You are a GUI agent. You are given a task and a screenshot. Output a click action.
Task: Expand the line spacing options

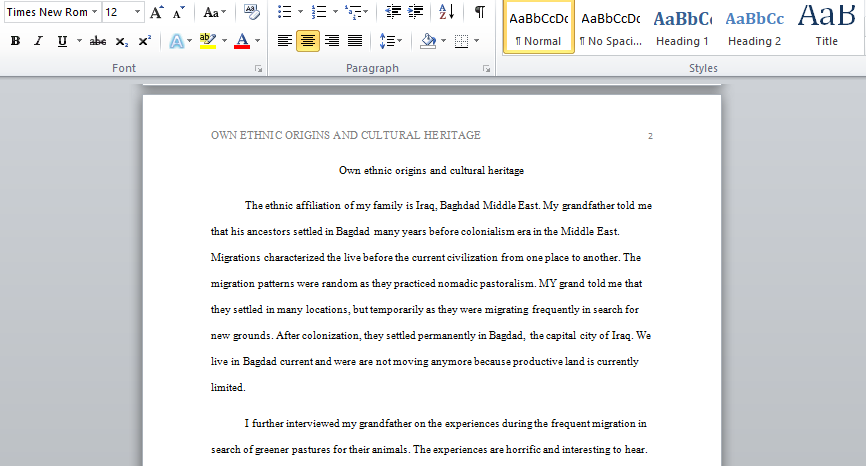[399, 41]
